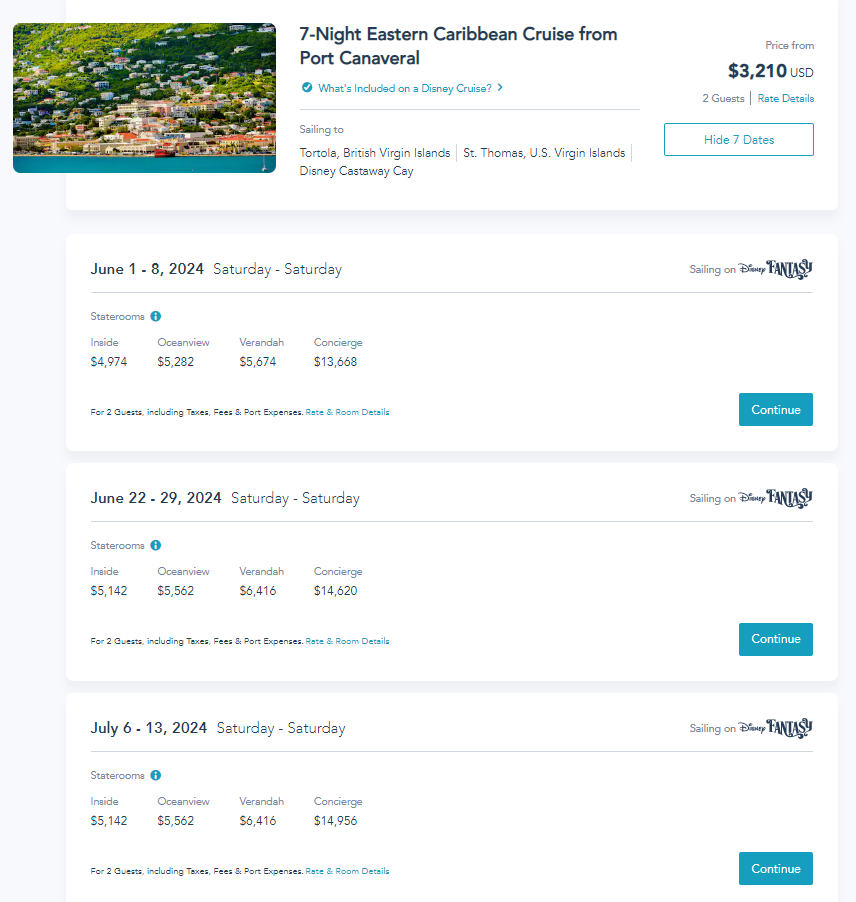Image resolution: width=856 pixels, height=902 pixels.
Task: Click Staterooms info icon for July 6 sailing
Action: tap(156, 775)
